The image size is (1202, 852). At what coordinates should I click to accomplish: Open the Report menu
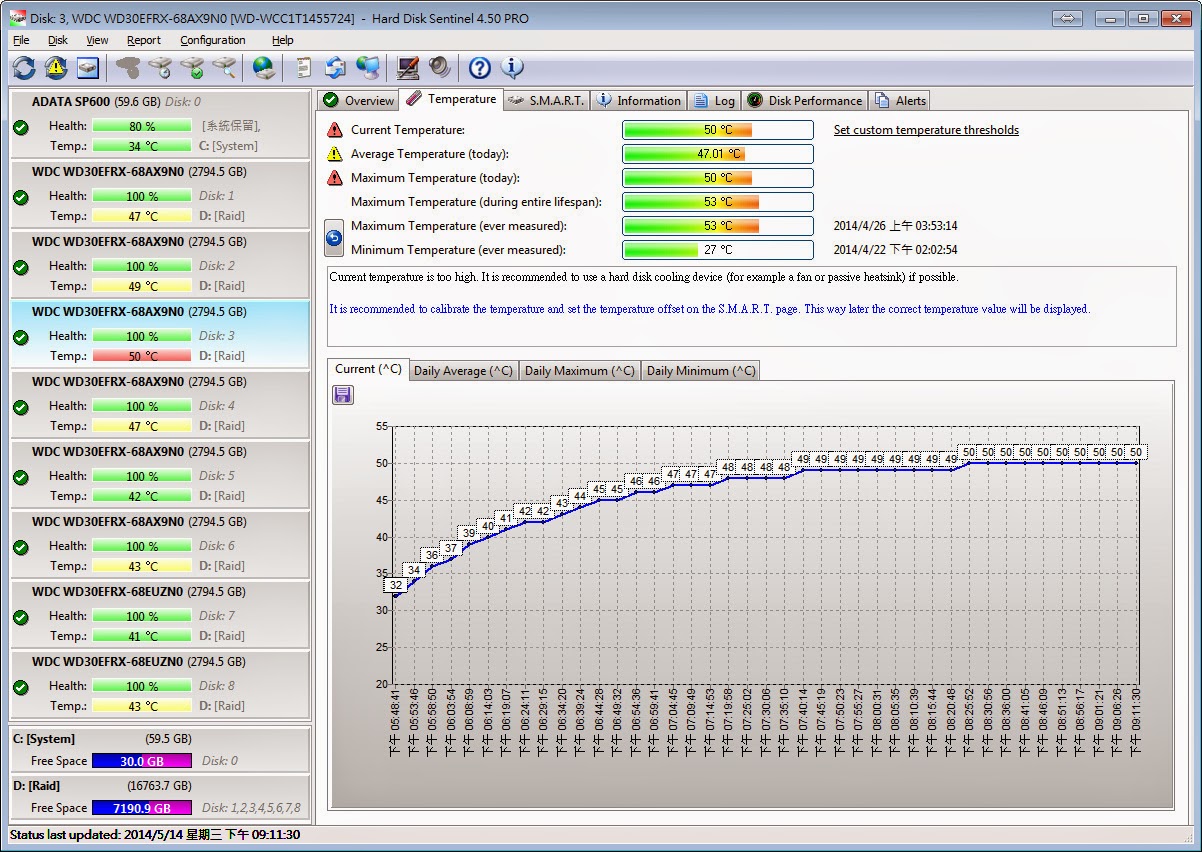144,40
